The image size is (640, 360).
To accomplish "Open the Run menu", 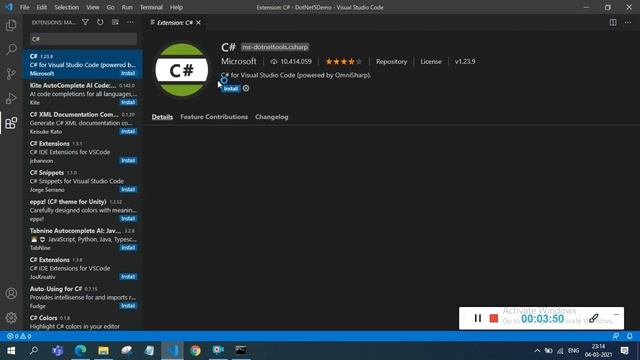I will [127, 7].
